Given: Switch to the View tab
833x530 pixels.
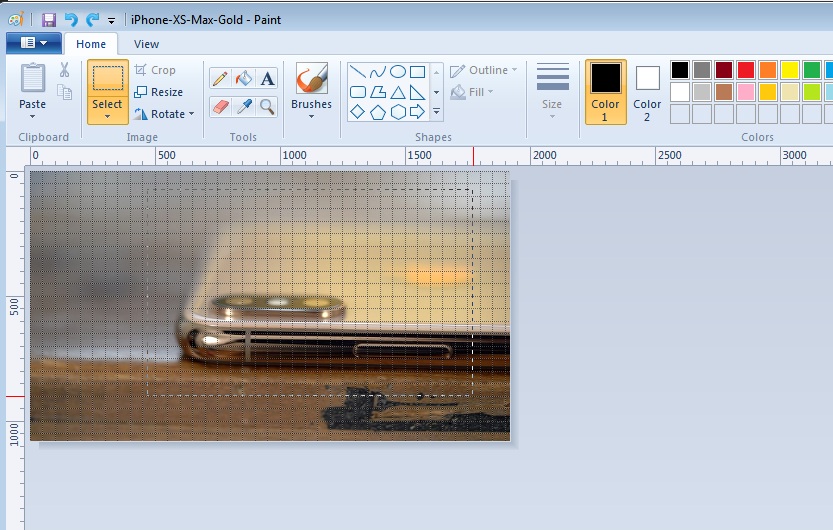Looking at the screenshot, I should click(146, 44).
